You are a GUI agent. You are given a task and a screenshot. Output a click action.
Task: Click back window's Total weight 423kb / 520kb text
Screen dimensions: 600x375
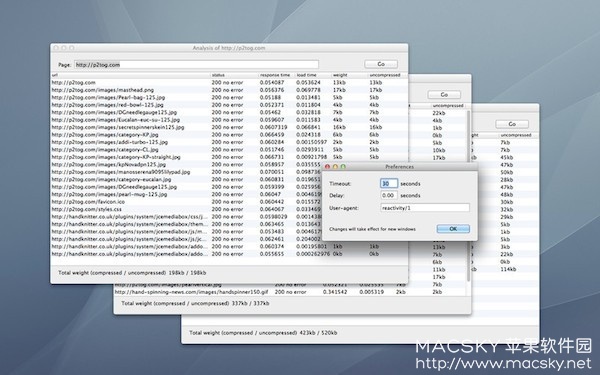click(263, 333)
